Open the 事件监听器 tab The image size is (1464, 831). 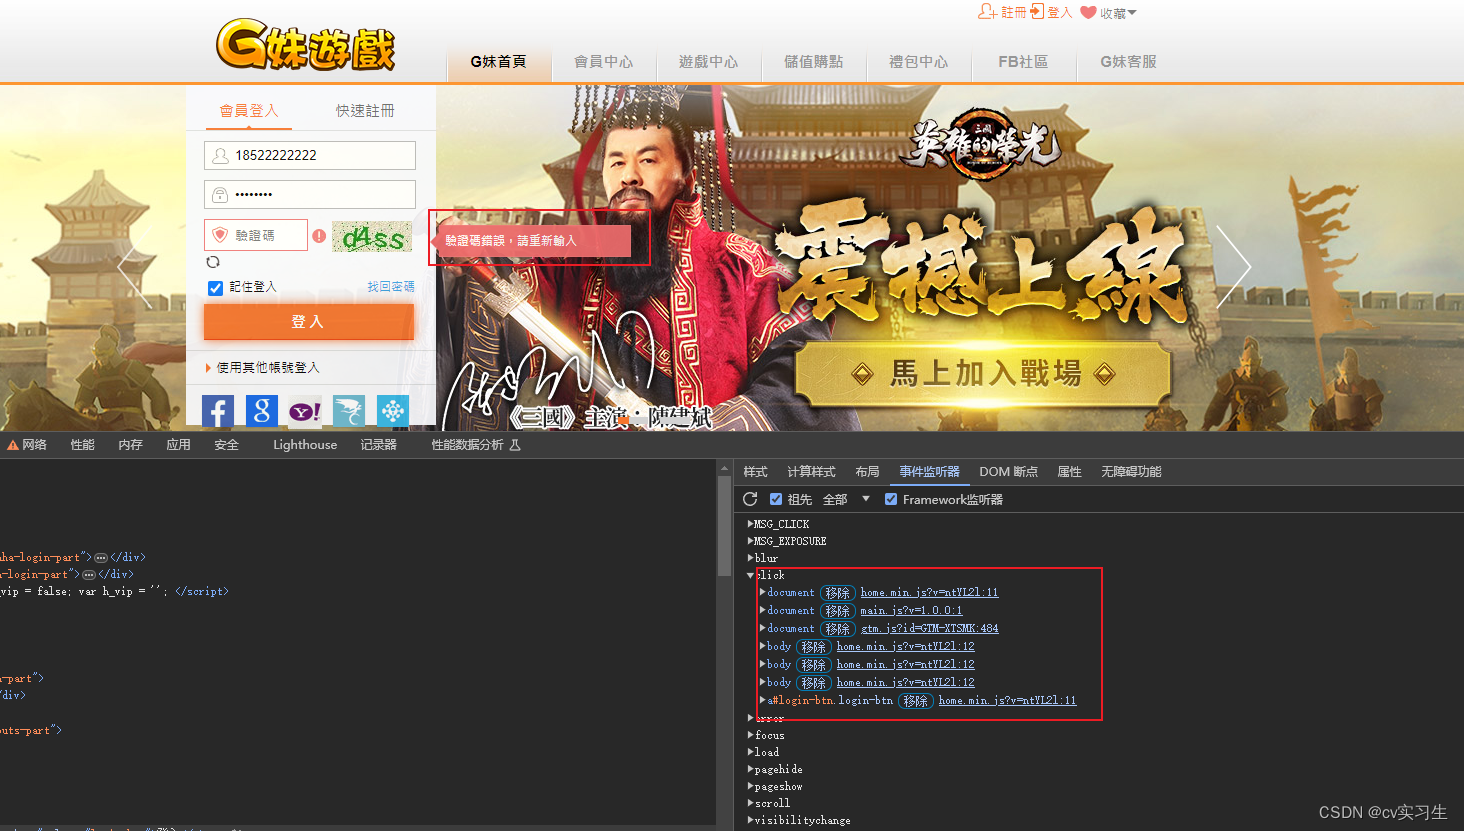tap(929, 472)
